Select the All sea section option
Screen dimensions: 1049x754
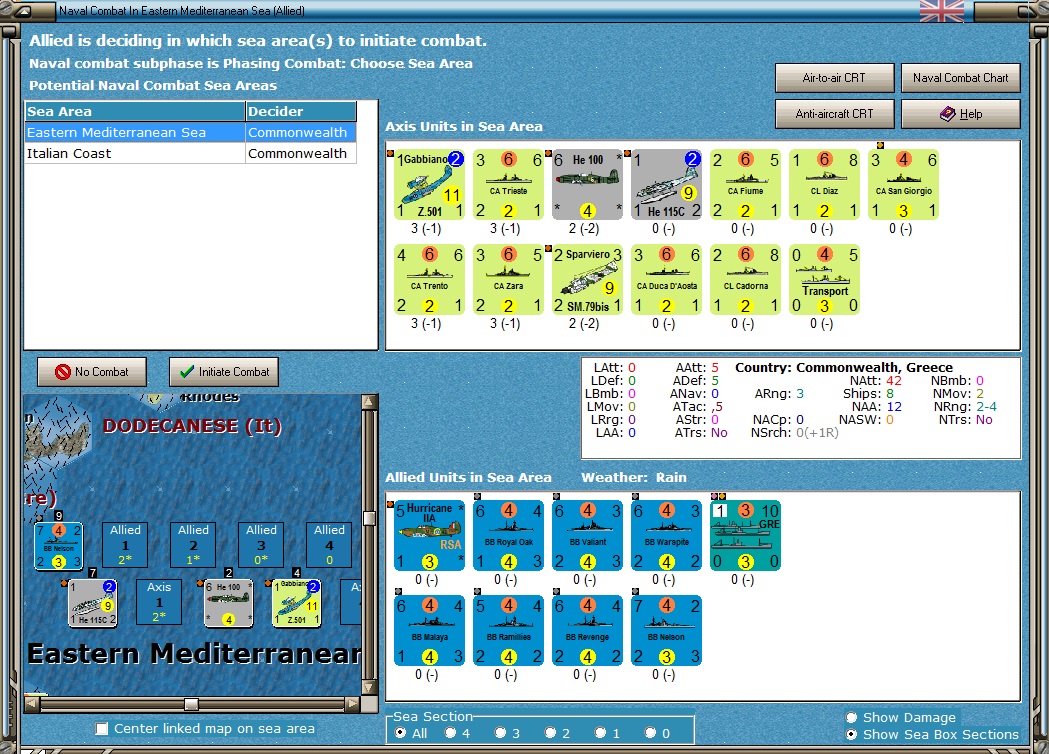click(x=400, y=733)
